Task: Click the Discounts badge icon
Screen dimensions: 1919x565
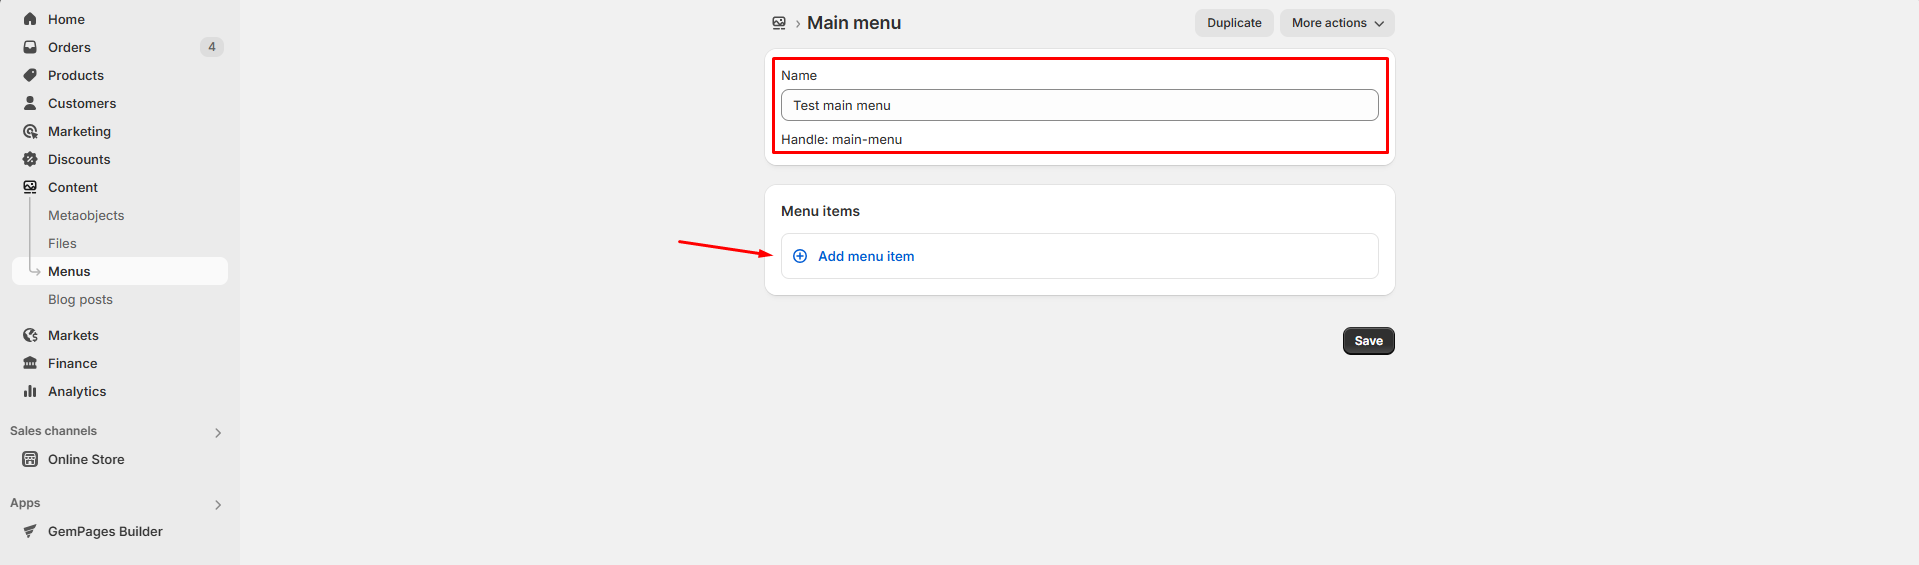Action: [30, 159]
